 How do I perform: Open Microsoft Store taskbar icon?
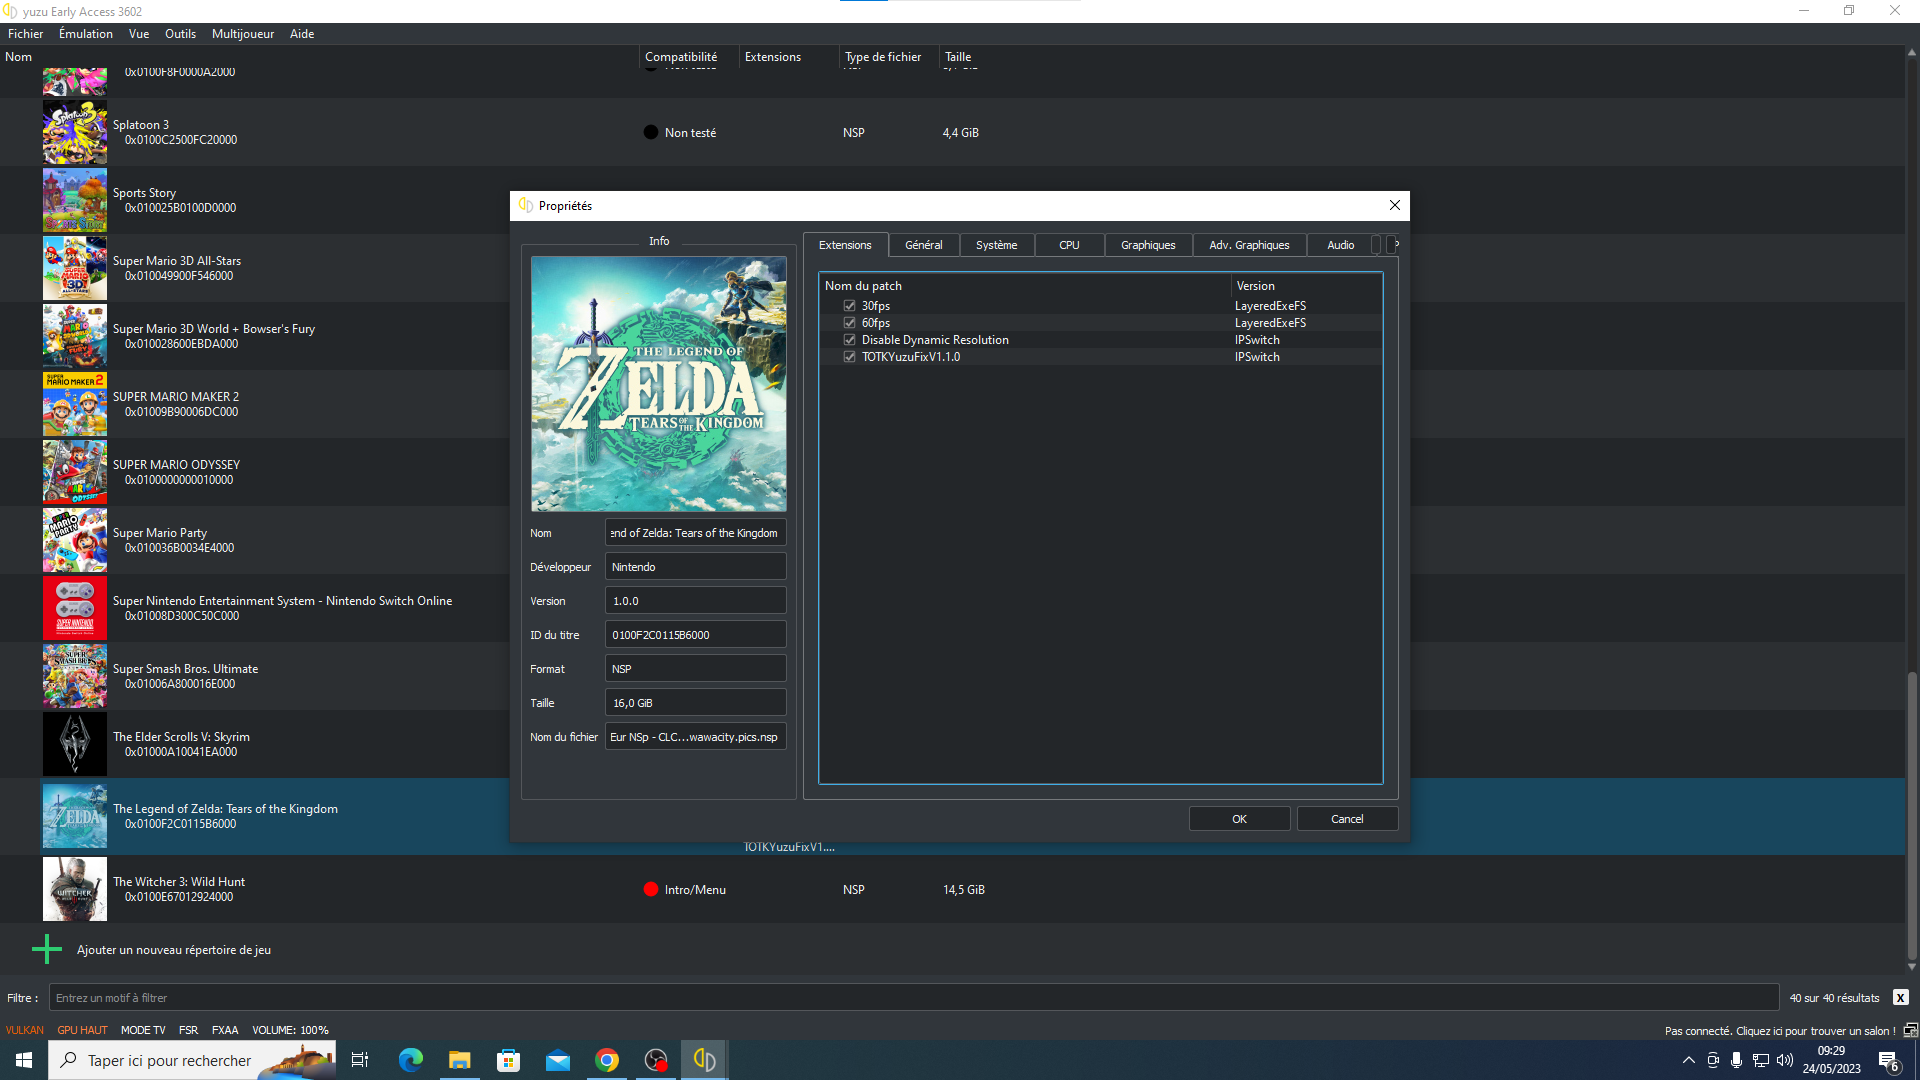click(509, 1060)
